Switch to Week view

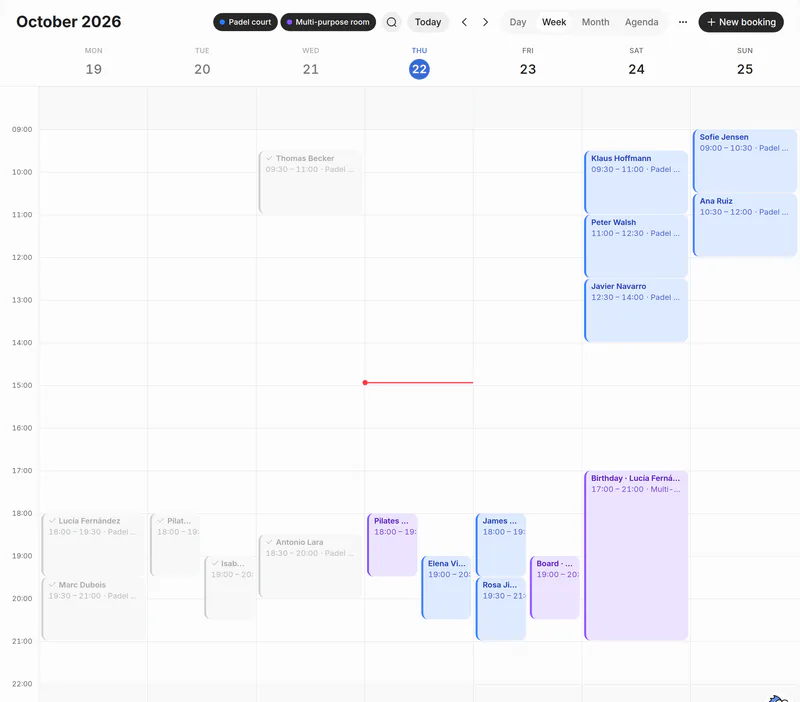coord(554,22)
